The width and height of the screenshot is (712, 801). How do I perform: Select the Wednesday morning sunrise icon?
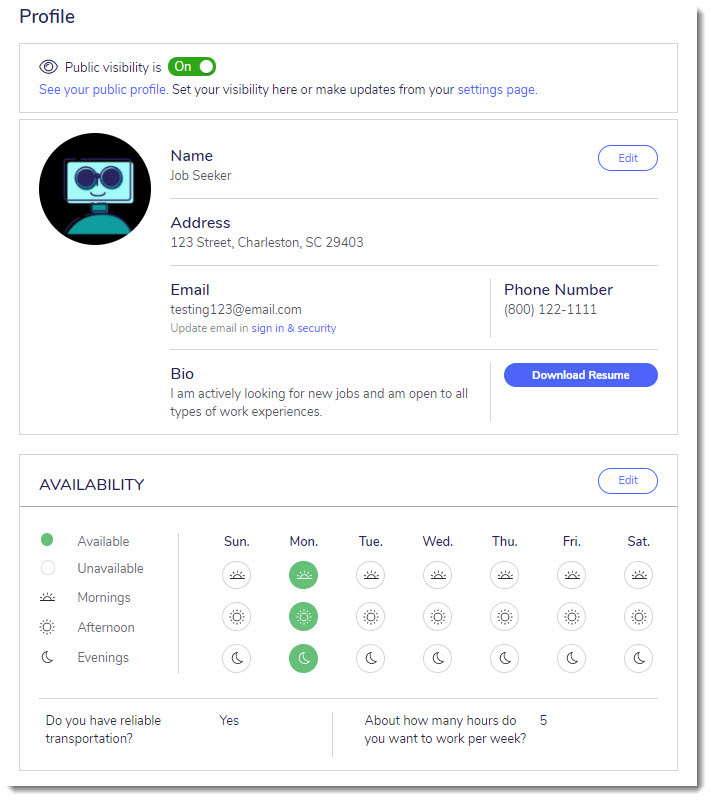438,575
